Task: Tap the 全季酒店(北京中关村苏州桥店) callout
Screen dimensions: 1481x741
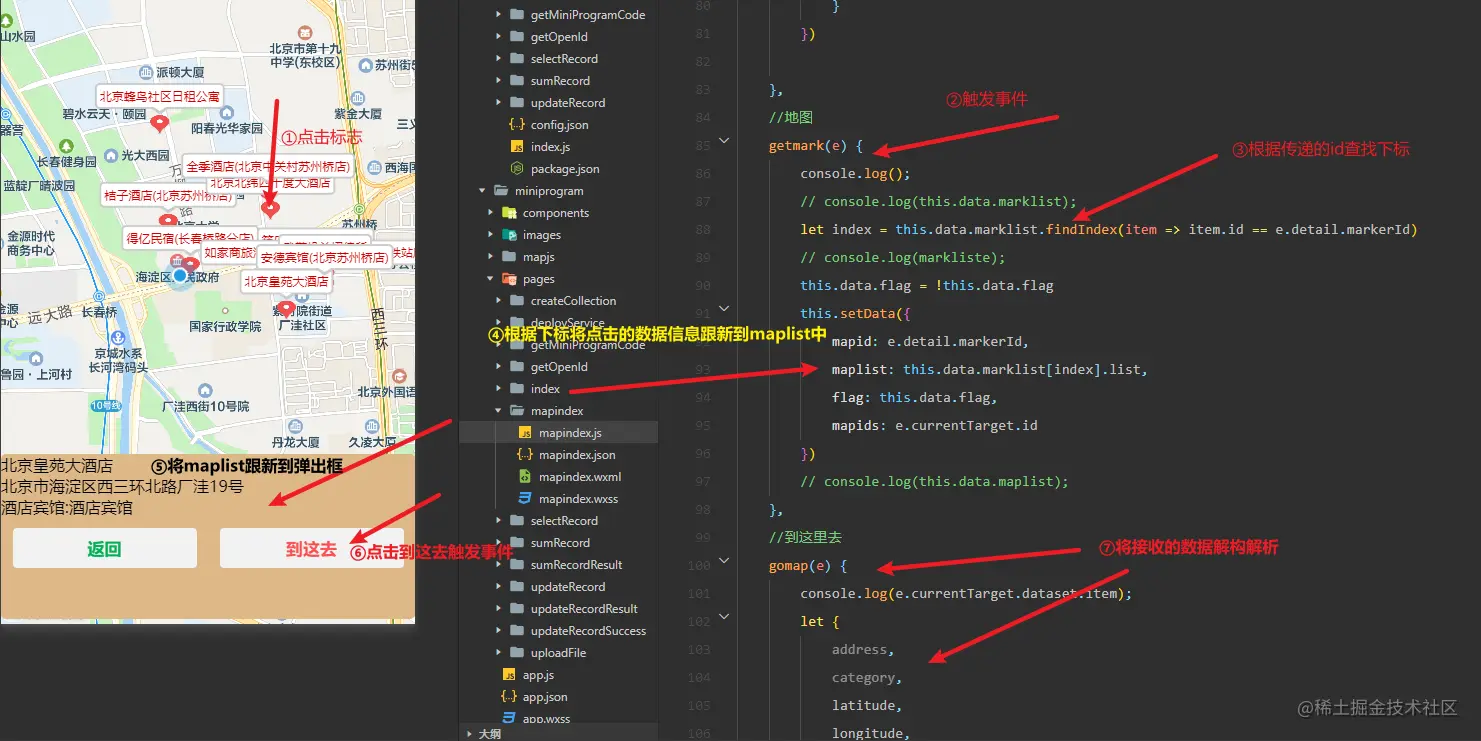Action: click(269, 167)
